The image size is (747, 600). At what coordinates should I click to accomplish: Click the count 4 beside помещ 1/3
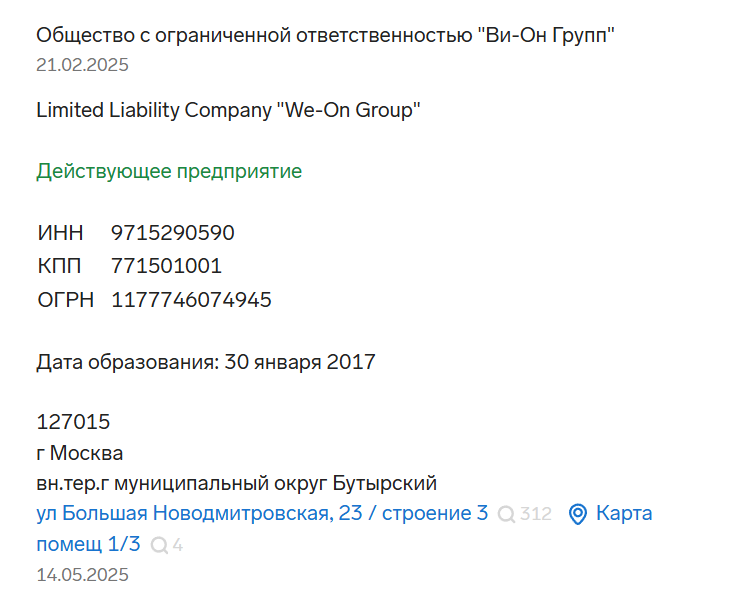pos(178,545)
